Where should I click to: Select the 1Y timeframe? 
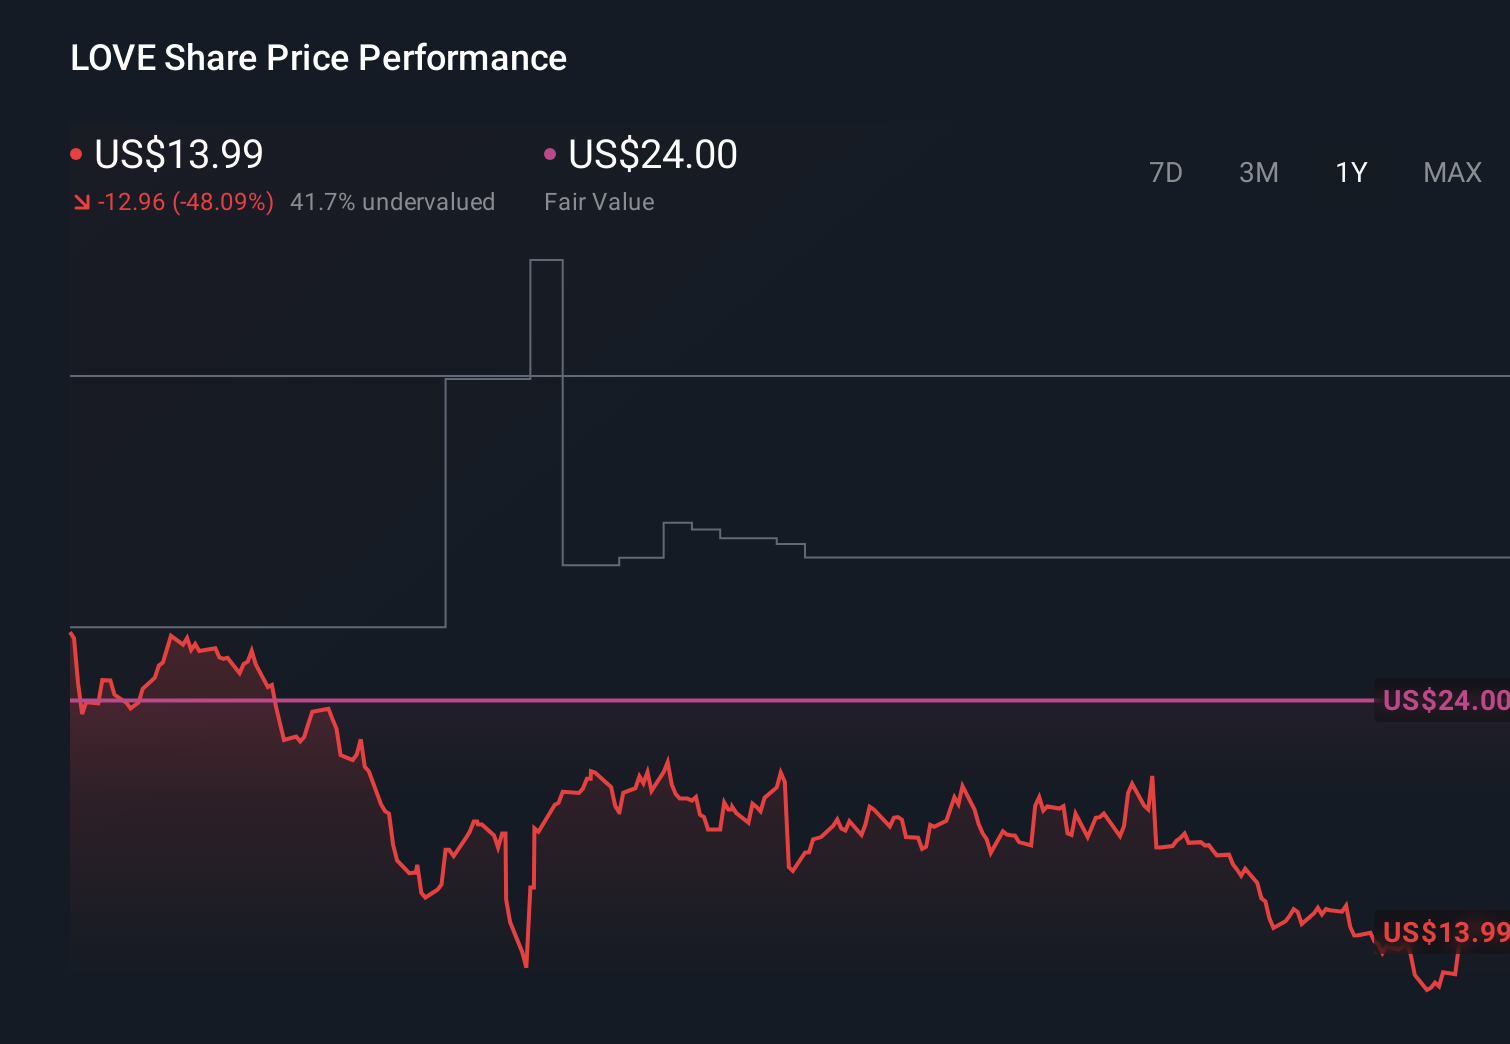click(x=1351, y=172)
